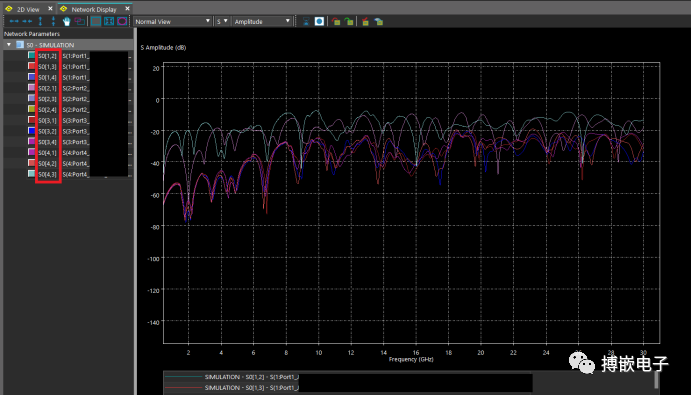Switch to the 2D View tab
This screenshot has height=395, width=692.
pos(28,9)
